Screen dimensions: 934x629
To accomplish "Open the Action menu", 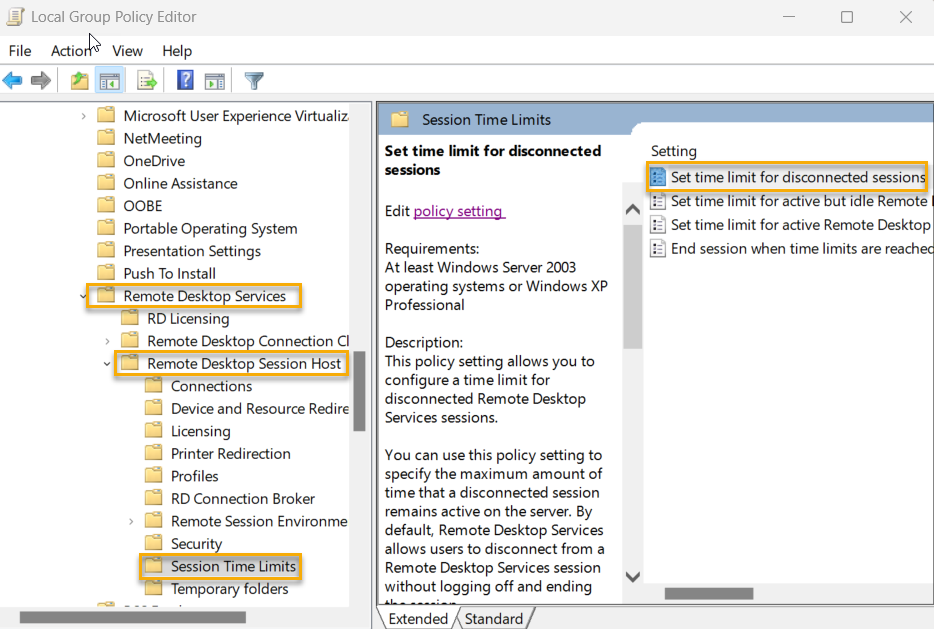I will tap(70, 51).
